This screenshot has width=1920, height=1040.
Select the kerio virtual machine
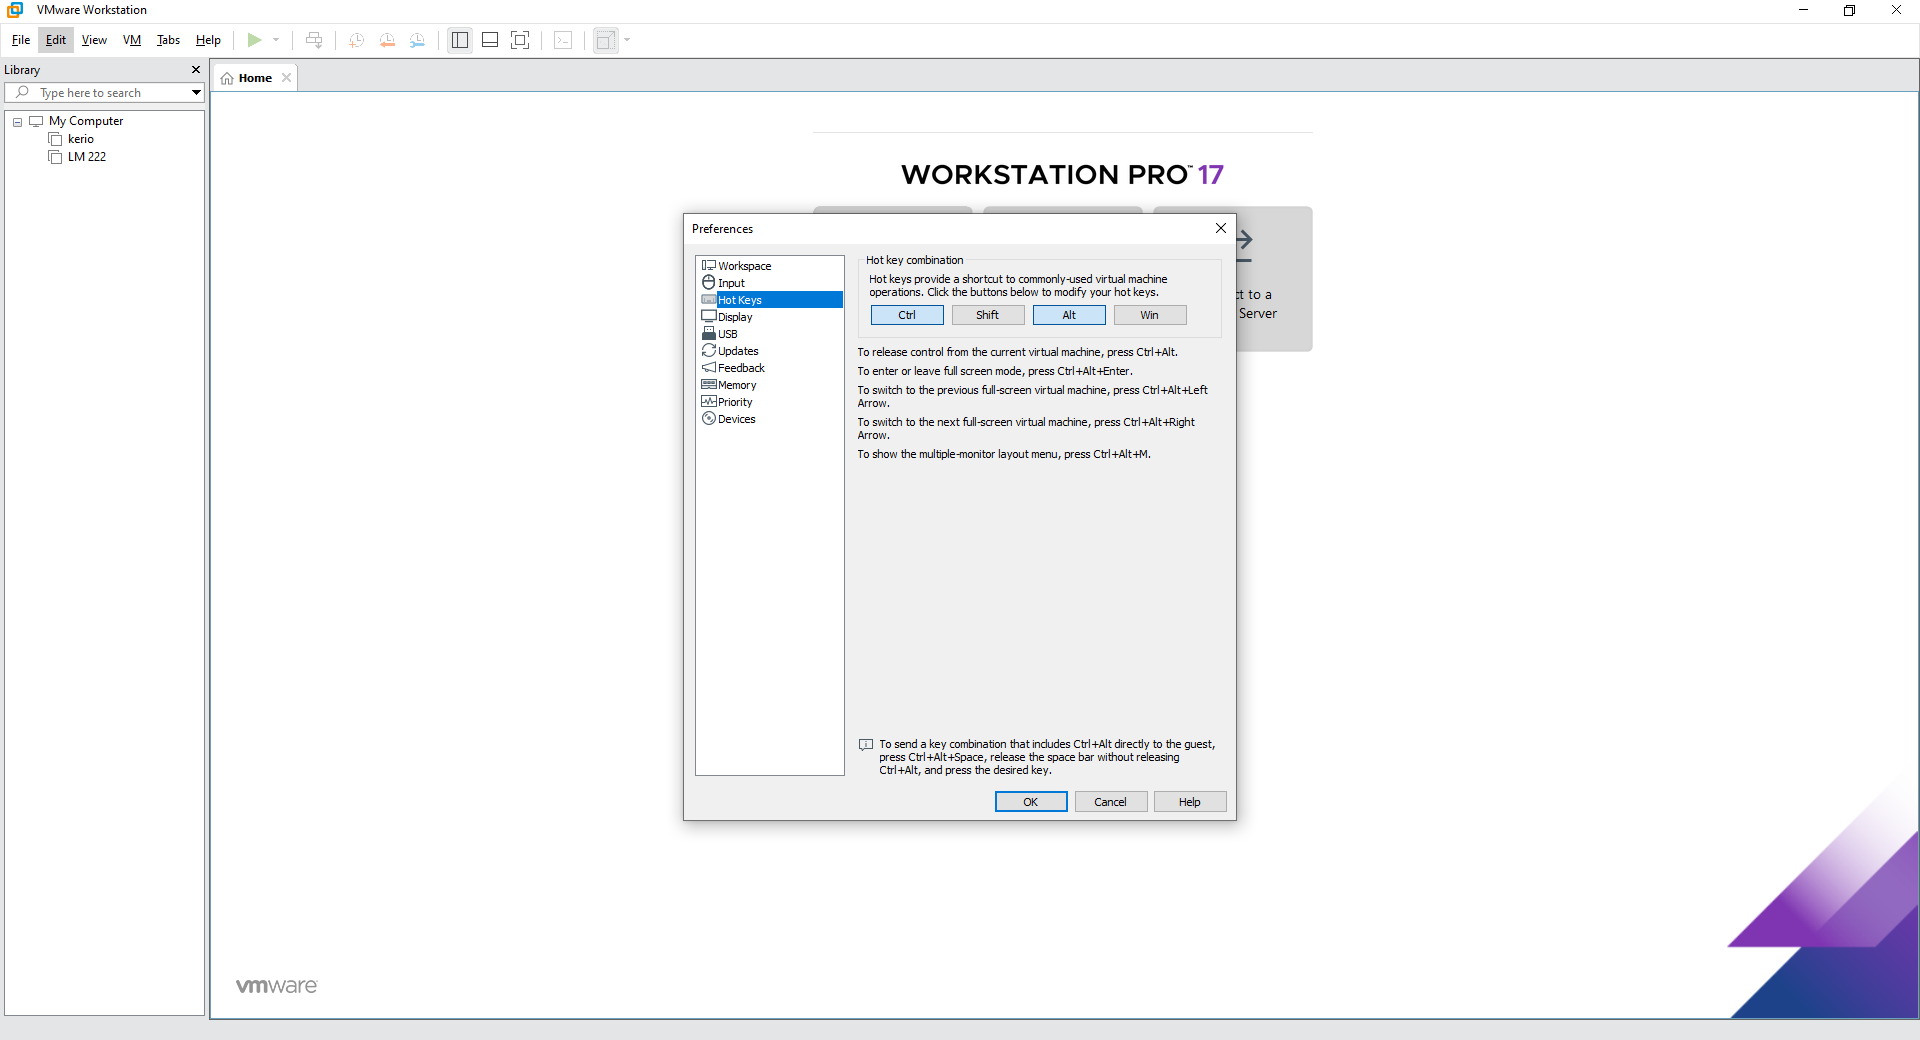coord(81,139)
